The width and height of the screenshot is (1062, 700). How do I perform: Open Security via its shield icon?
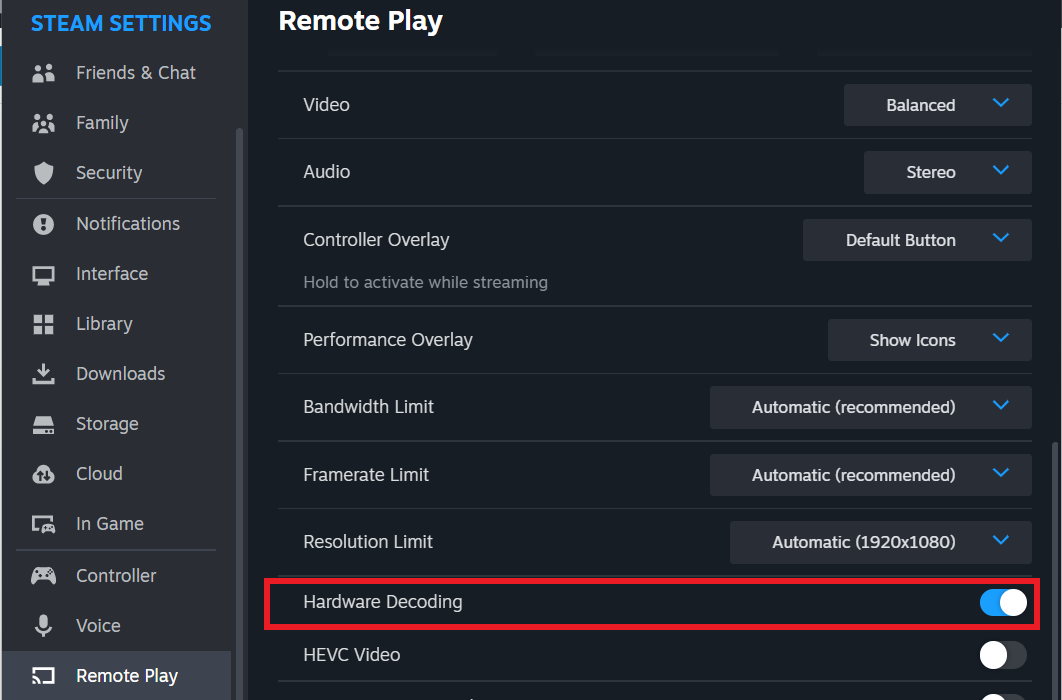(x=44, y=172)
